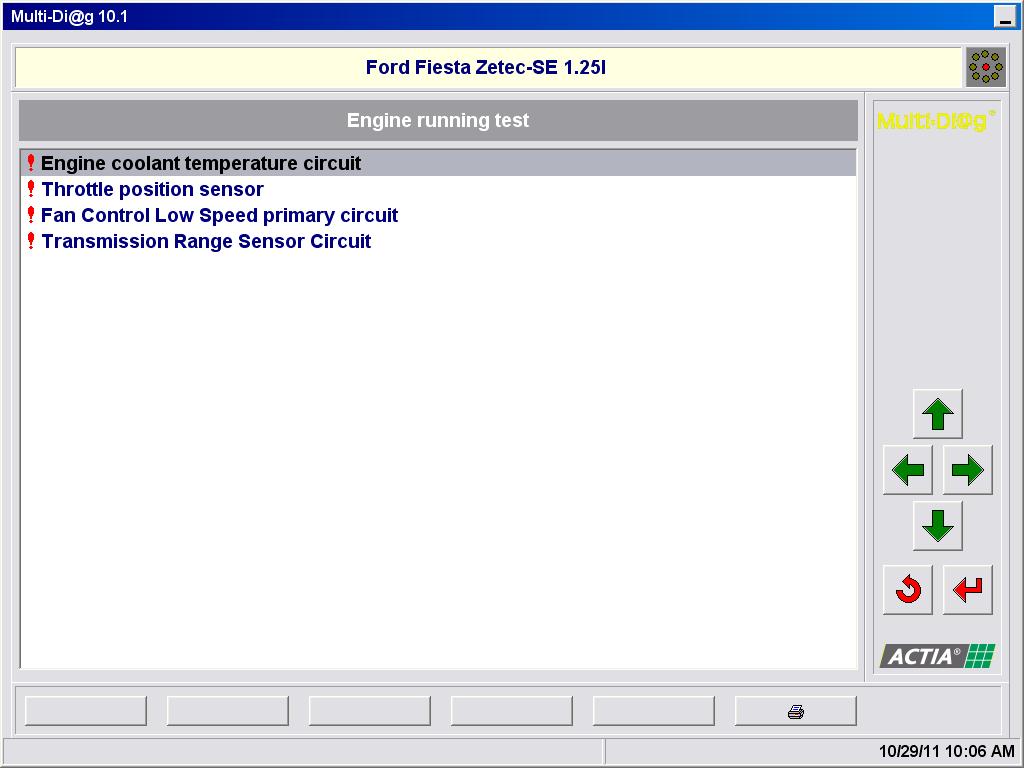
Task: Click the red enter/return arrow button
Action: coord(967,590)
